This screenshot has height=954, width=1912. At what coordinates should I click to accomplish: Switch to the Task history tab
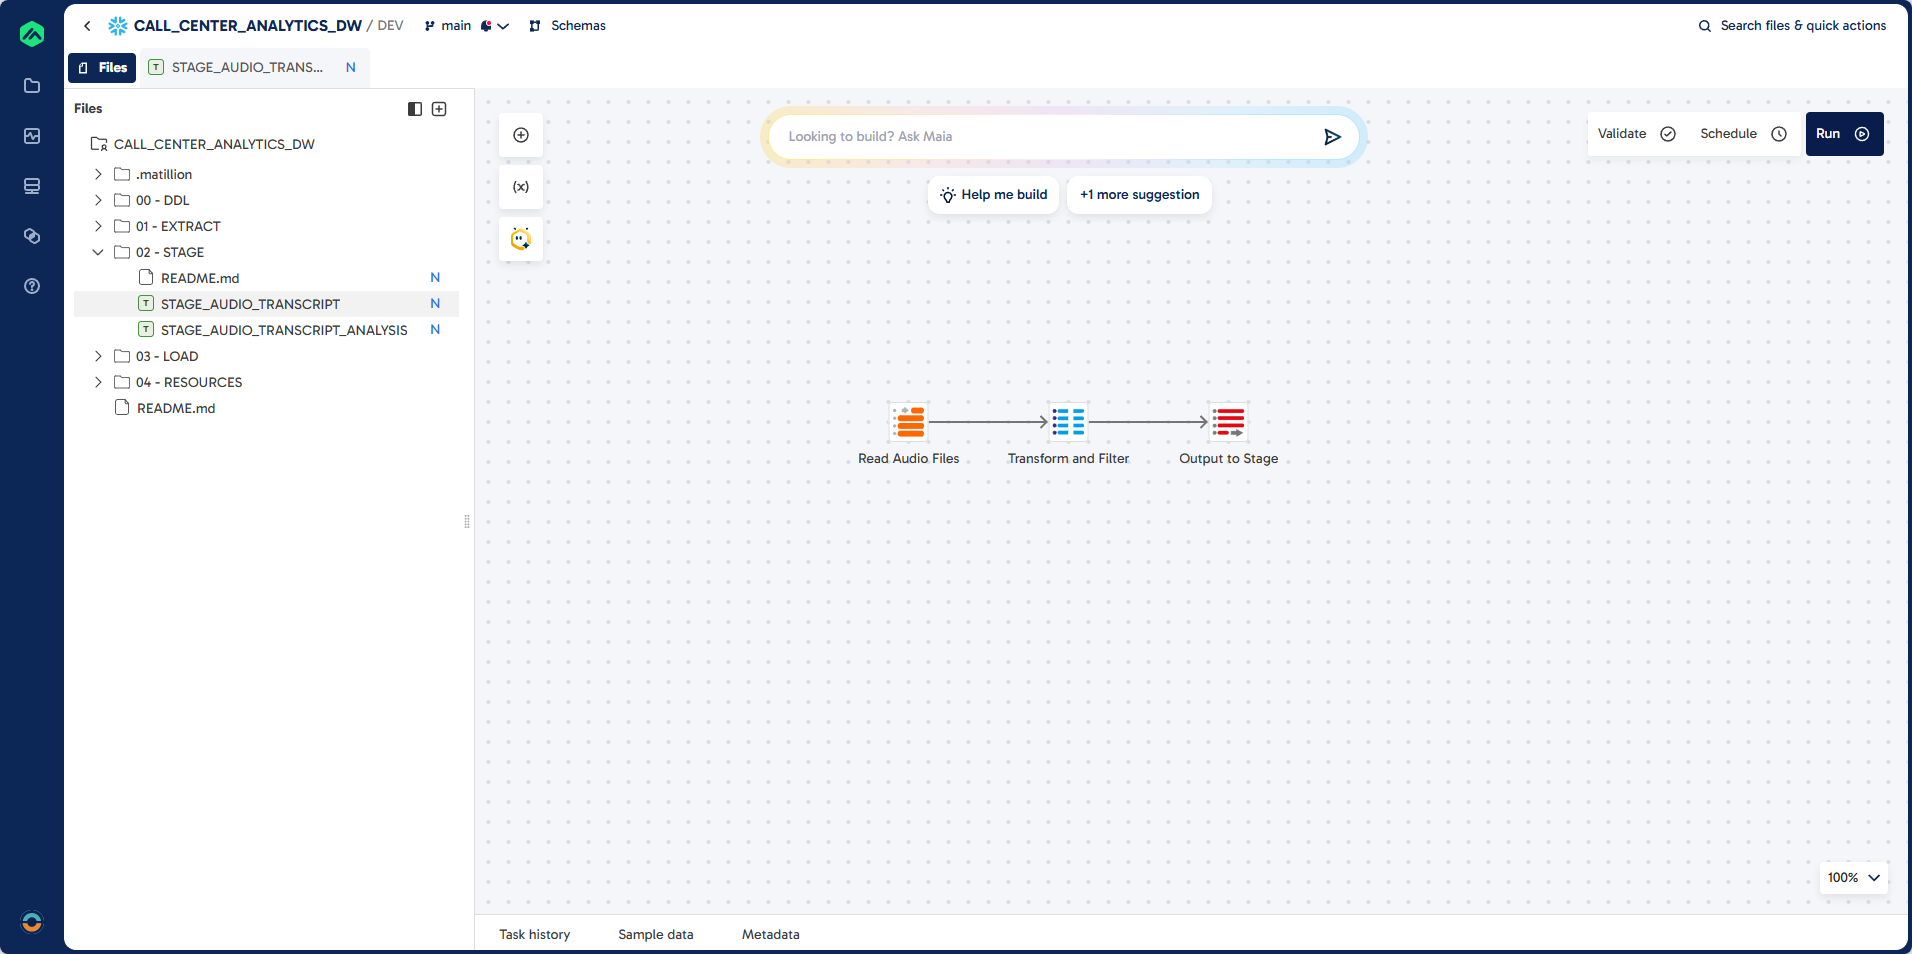[534, 934]
